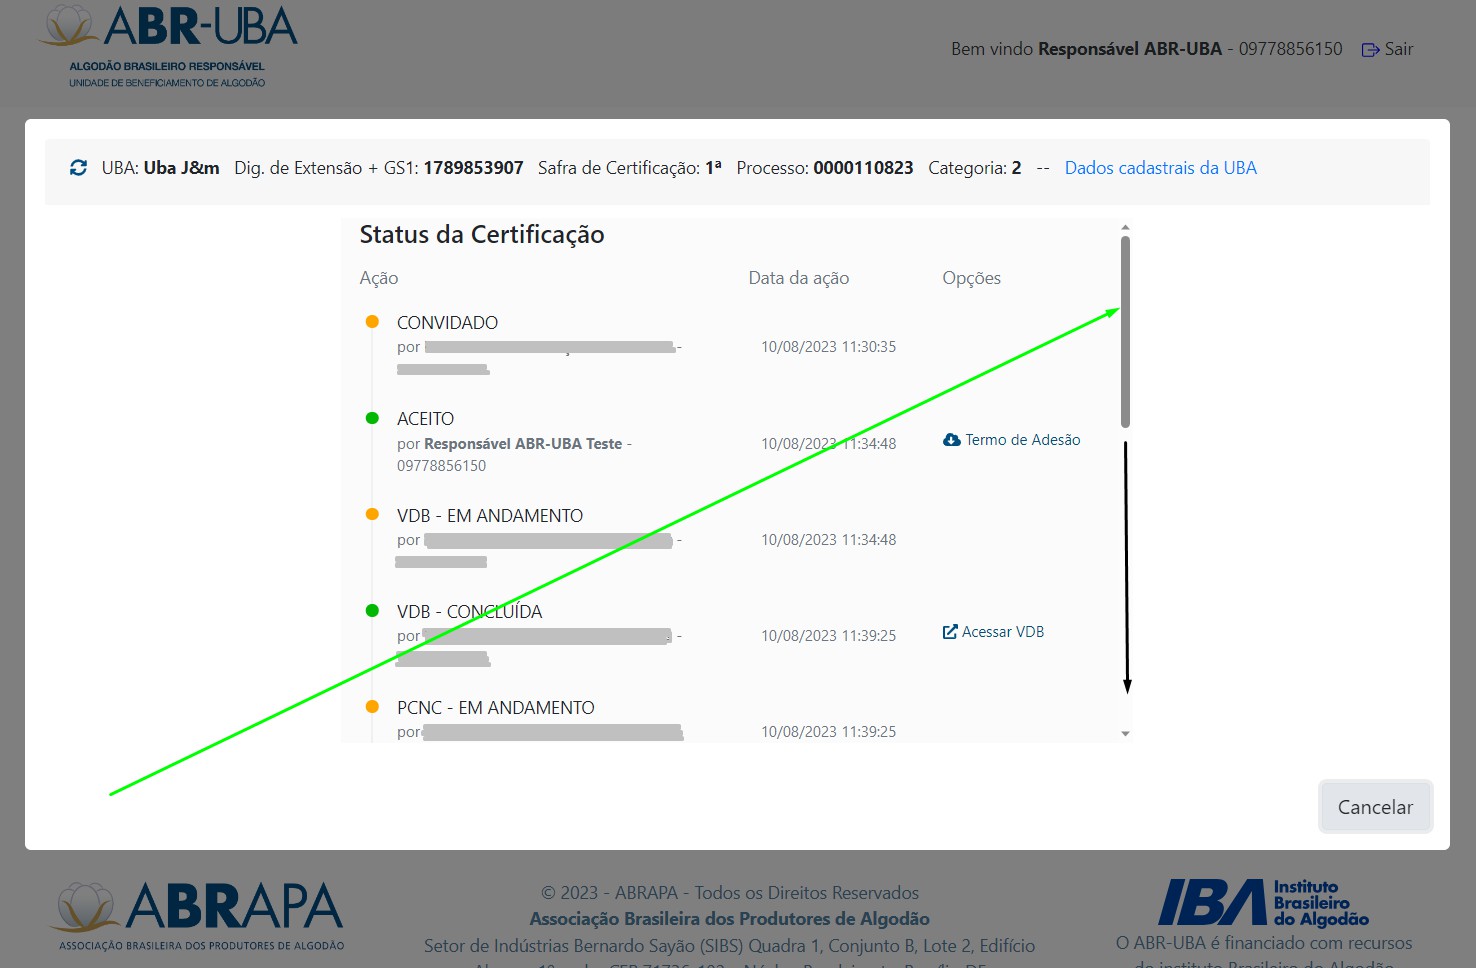Open the Acessar VDB link
The width and height of the screenshot is (1476, 968).
coord(1002,632)
